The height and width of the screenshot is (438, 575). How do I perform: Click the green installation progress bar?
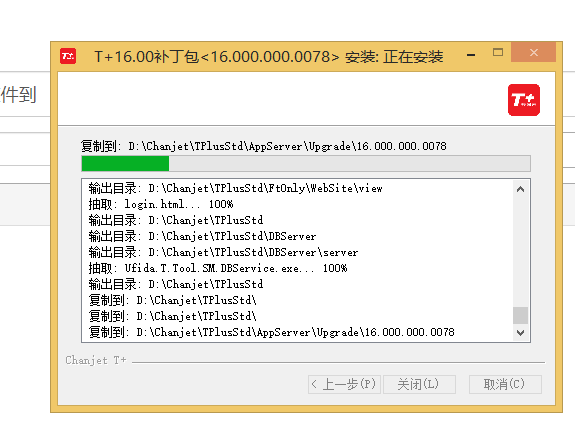pos(306,164)
